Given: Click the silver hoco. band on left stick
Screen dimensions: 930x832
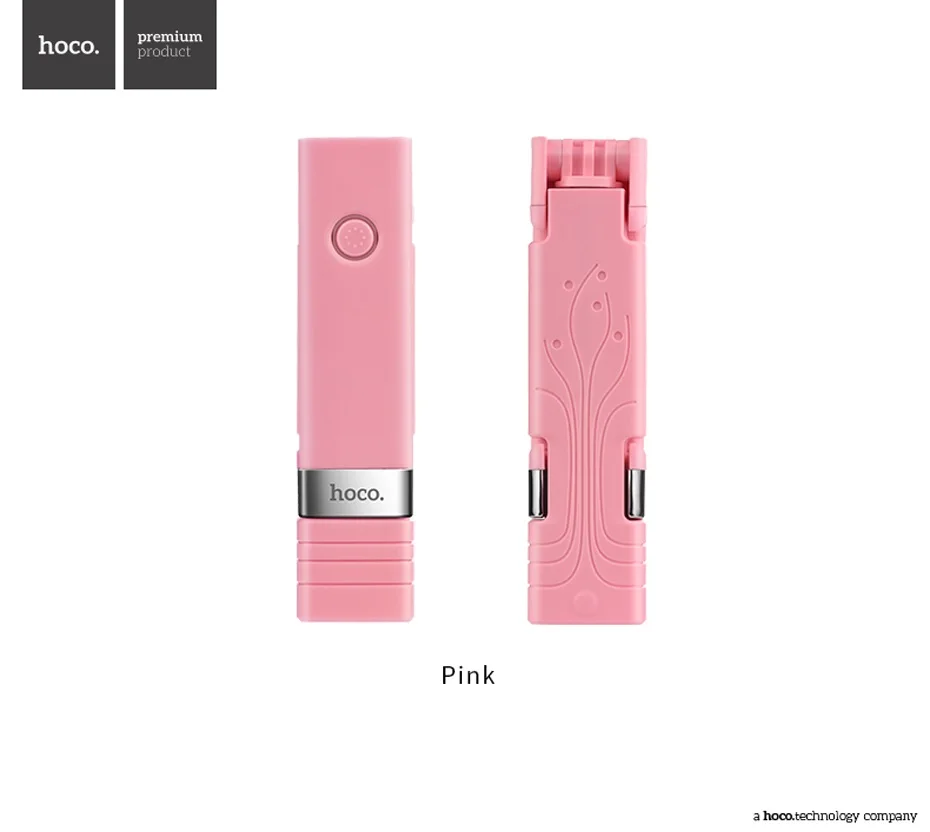Looking at the screenshot, I should (x=355, y=493).
